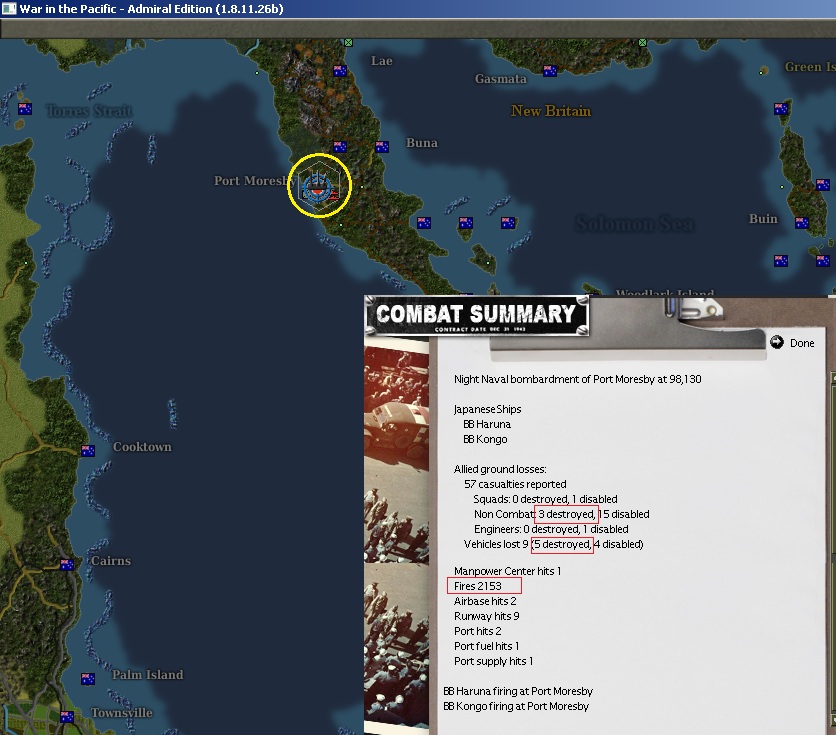Image resolution: width=836 pixels, height=735 pixels.
Task: Click the green crossed marker above Lae
Action: coord(348,42)
